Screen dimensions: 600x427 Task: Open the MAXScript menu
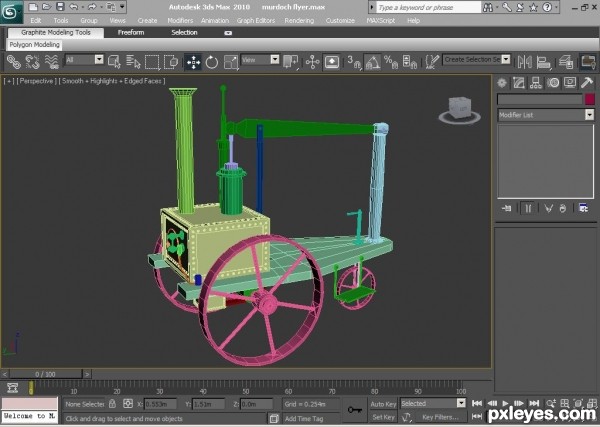(x=381, y=21)
